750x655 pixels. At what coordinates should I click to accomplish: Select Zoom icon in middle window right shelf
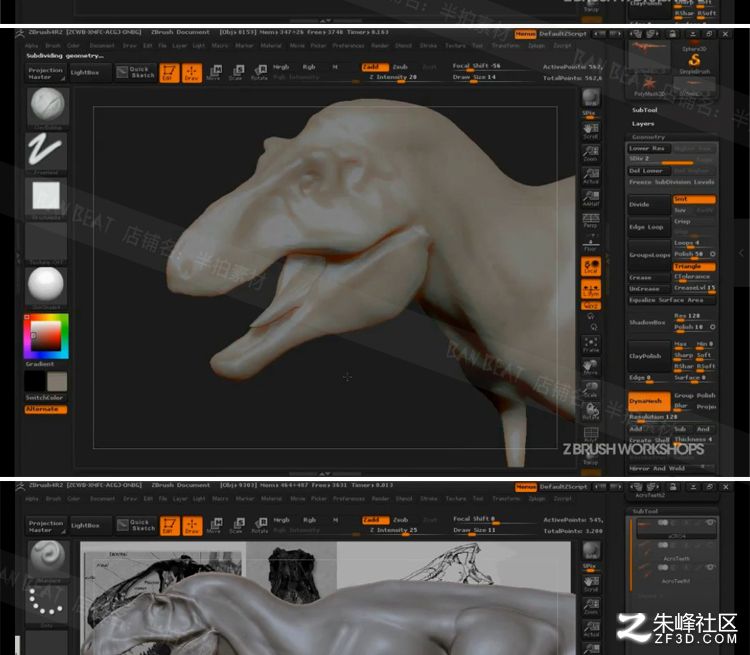[591, 153]
